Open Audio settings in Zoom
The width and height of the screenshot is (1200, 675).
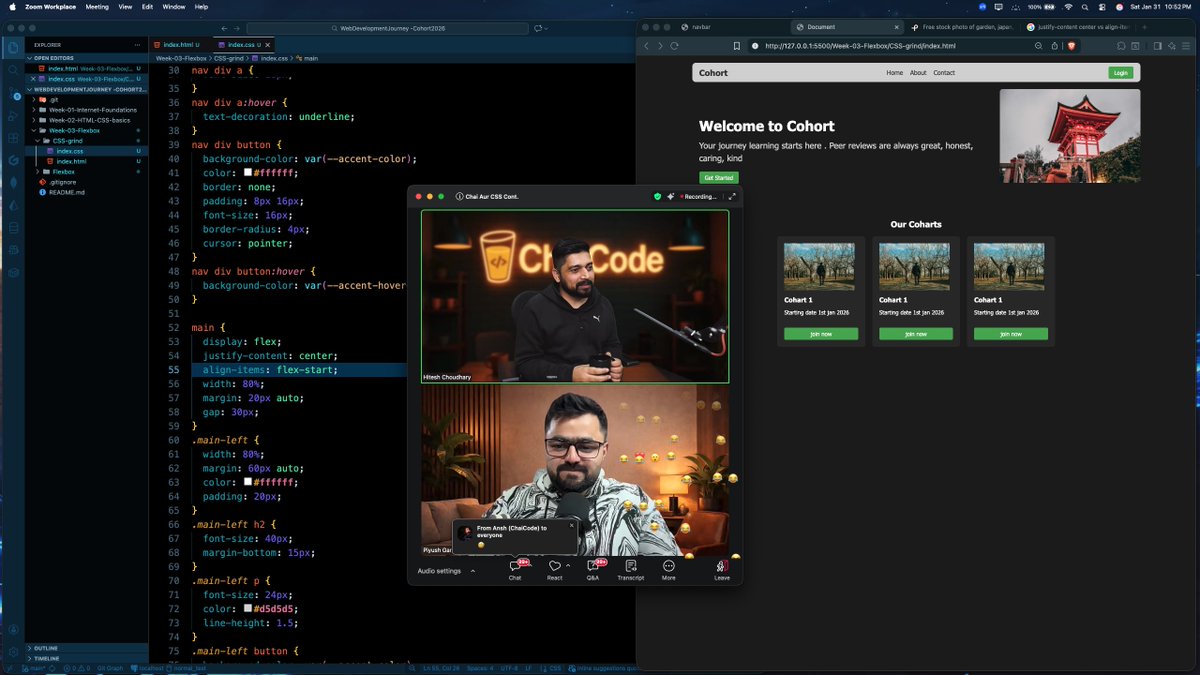[440, 571]
